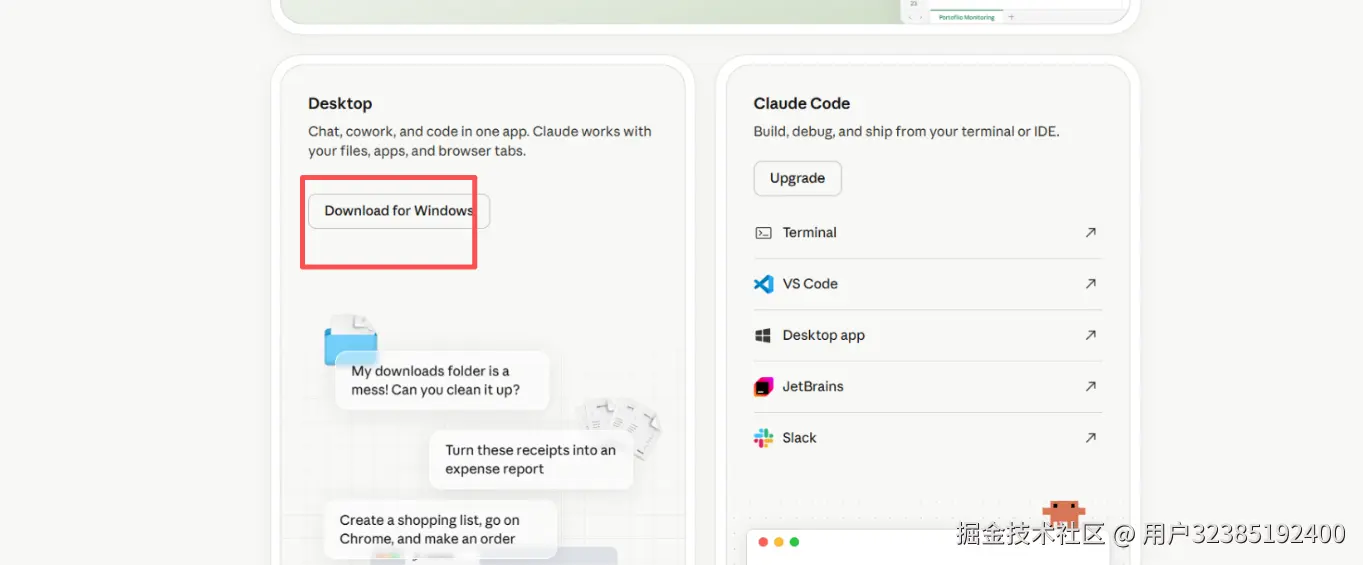Click the Windows logo beside Desktop app

(763, 336)
